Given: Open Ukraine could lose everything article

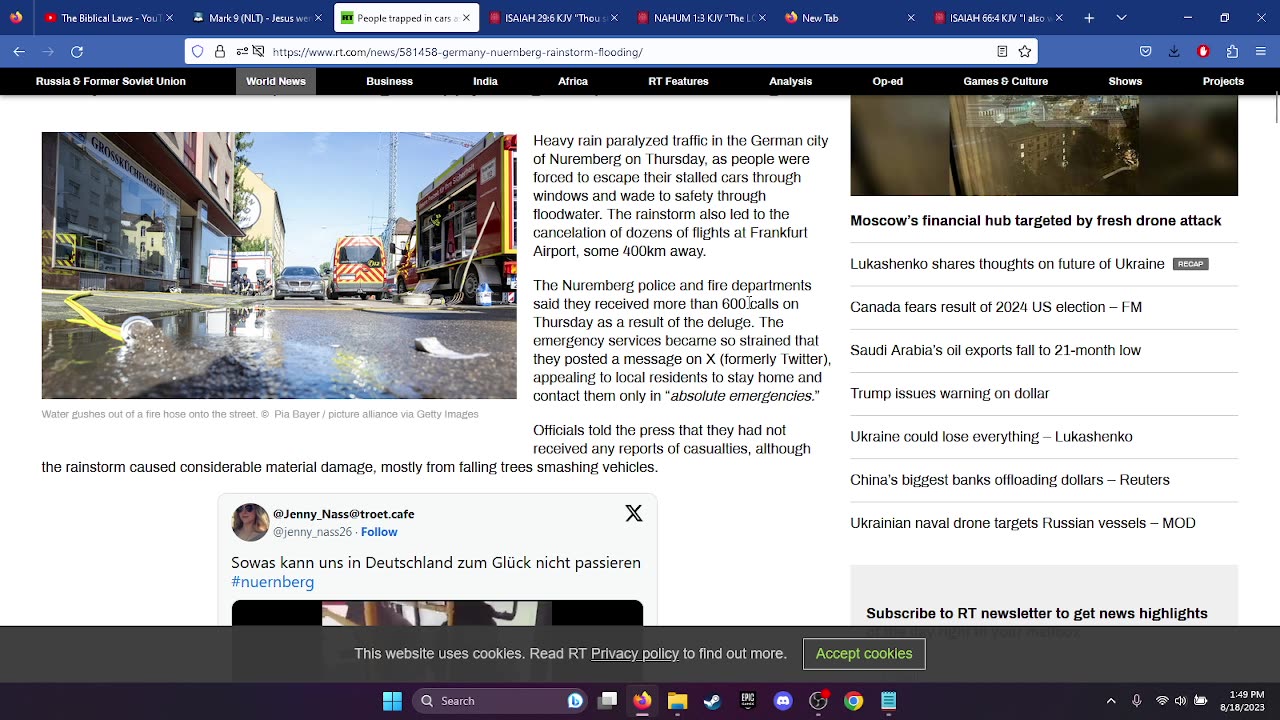Looking at the screenshot, I should tap(991, 436).
